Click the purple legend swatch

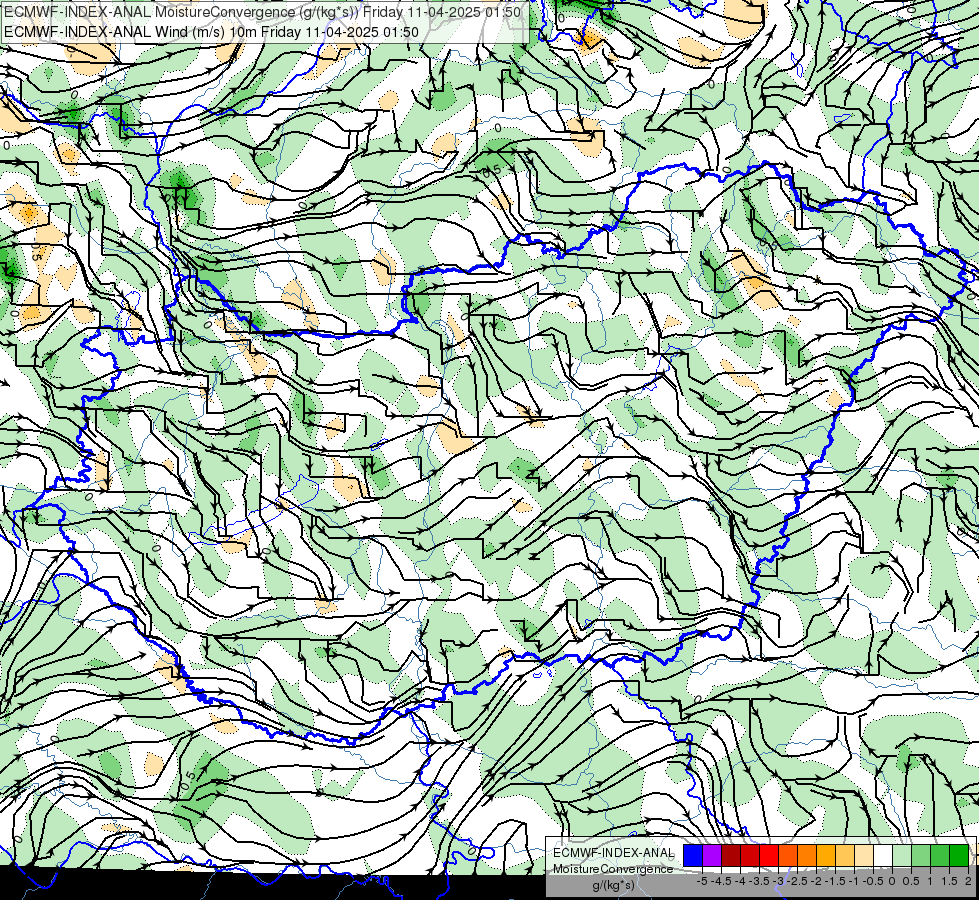(712, 855)
